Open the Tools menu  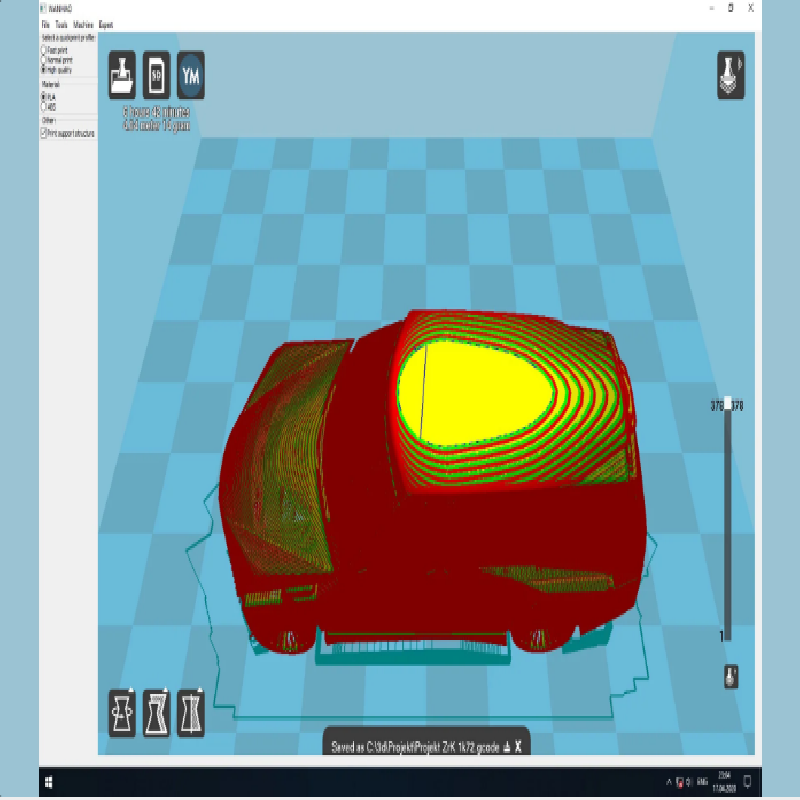[x=61, y=23]
